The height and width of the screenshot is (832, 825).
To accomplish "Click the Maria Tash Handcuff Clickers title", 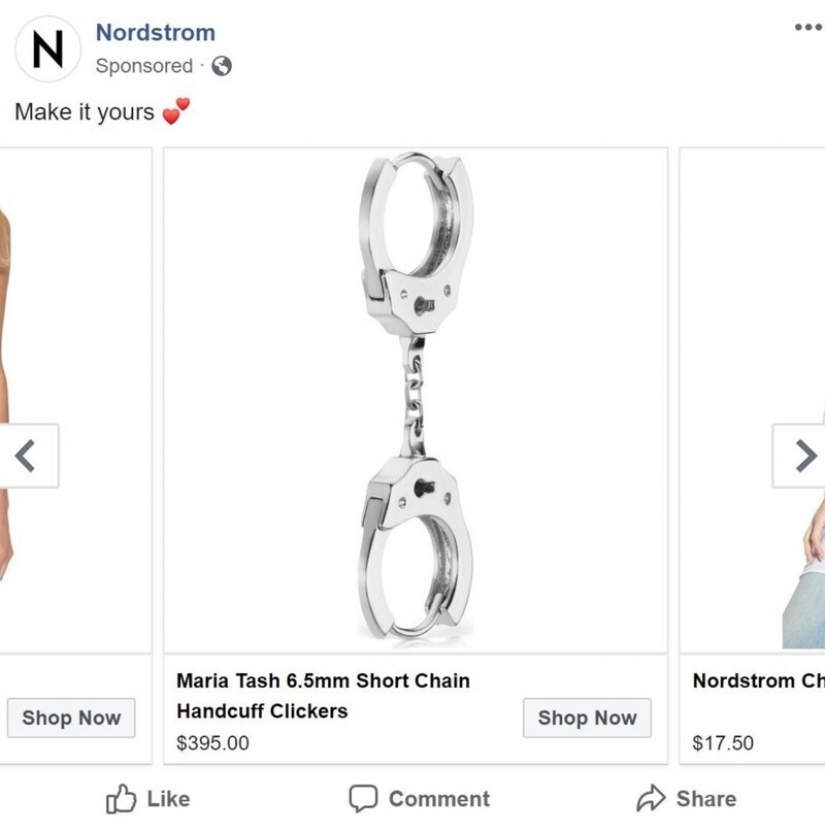I will (323, 695).
